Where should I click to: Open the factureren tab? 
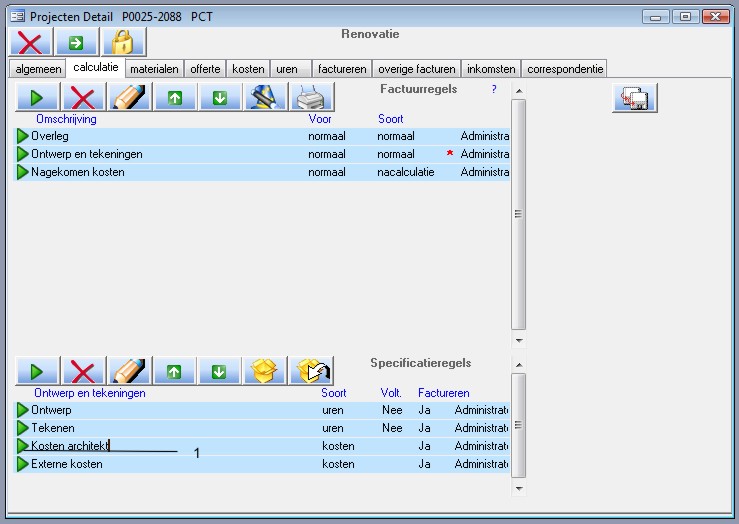coord(342,69)
